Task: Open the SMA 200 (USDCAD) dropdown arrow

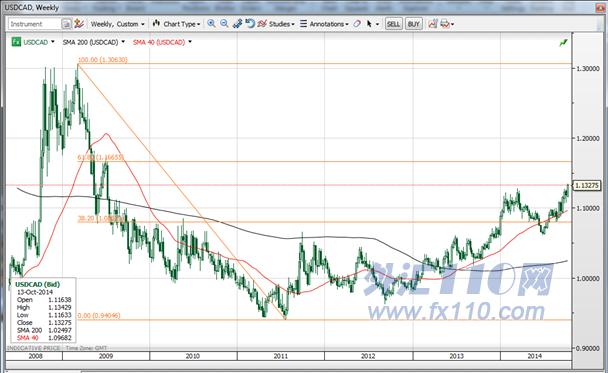Action: [x=123, y=41]
